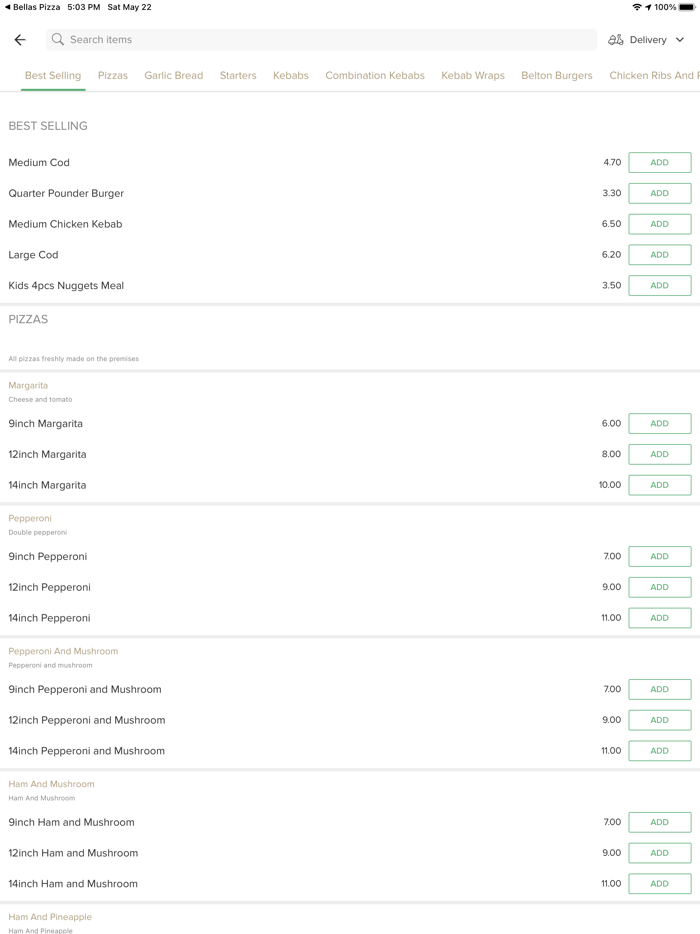Switch to the Pizzas tab
Viewport: 700px width, 934px height.
coord(113,75)
